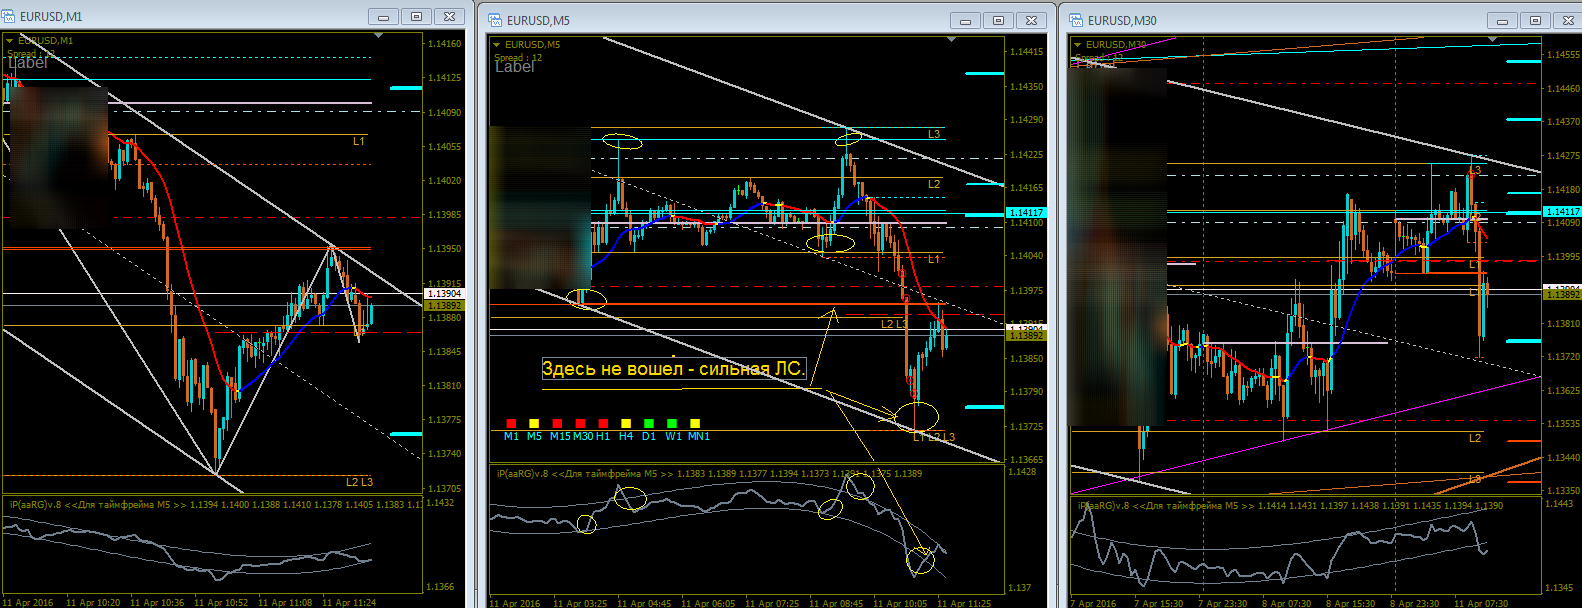
Task: Click the cyan 1.14117 price tag in M30 chart
Action: 1562,212
